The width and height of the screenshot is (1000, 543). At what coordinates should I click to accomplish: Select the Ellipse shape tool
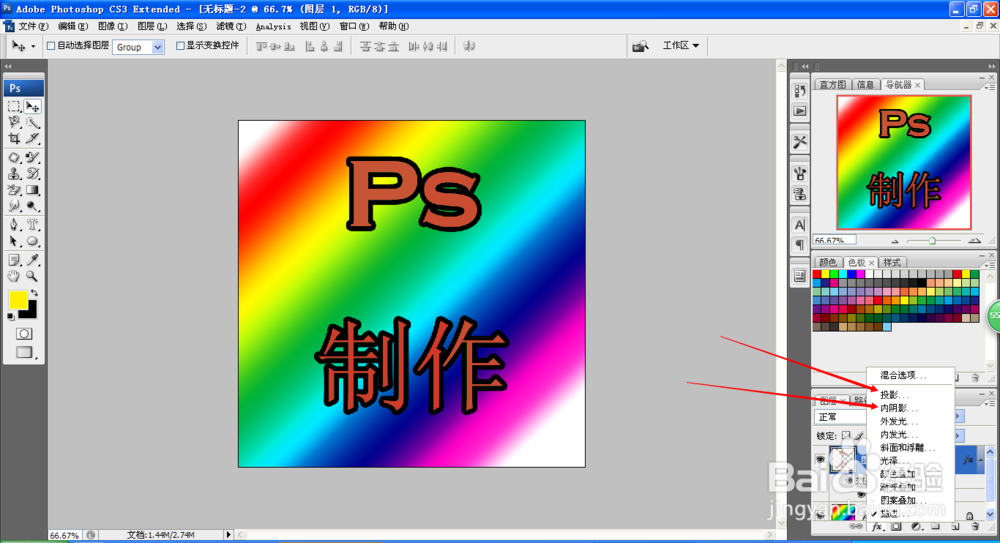click(x=33, y=241)
